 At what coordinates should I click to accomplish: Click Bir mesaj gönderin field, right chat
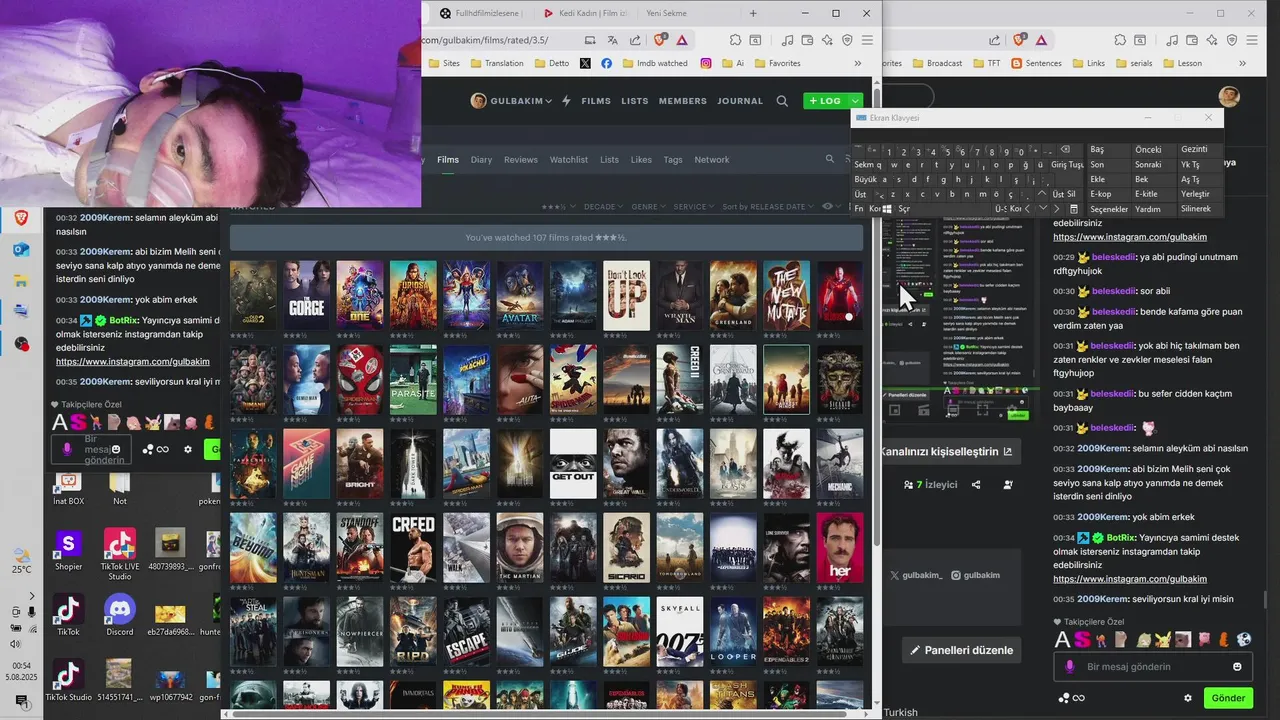(x=1154, y=666)
